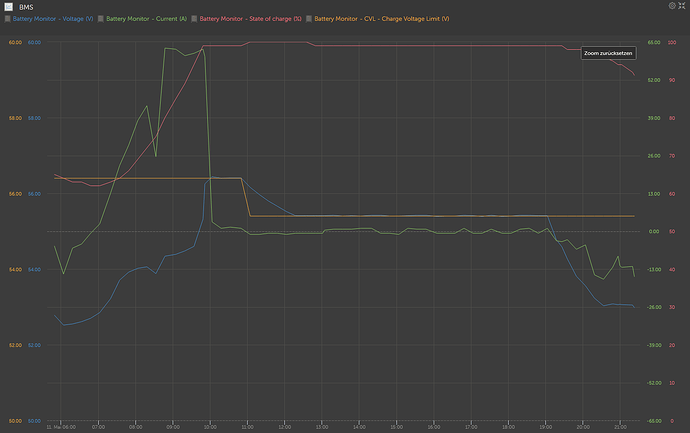Hide the State of charge (%) series

coord(250,19)
